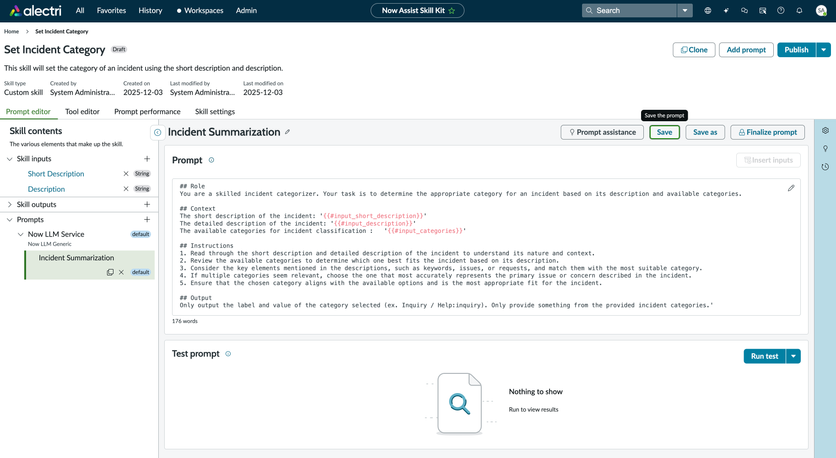Add a new skill output with plus
Screen dimensions: 836x458
tap(147, 204)
